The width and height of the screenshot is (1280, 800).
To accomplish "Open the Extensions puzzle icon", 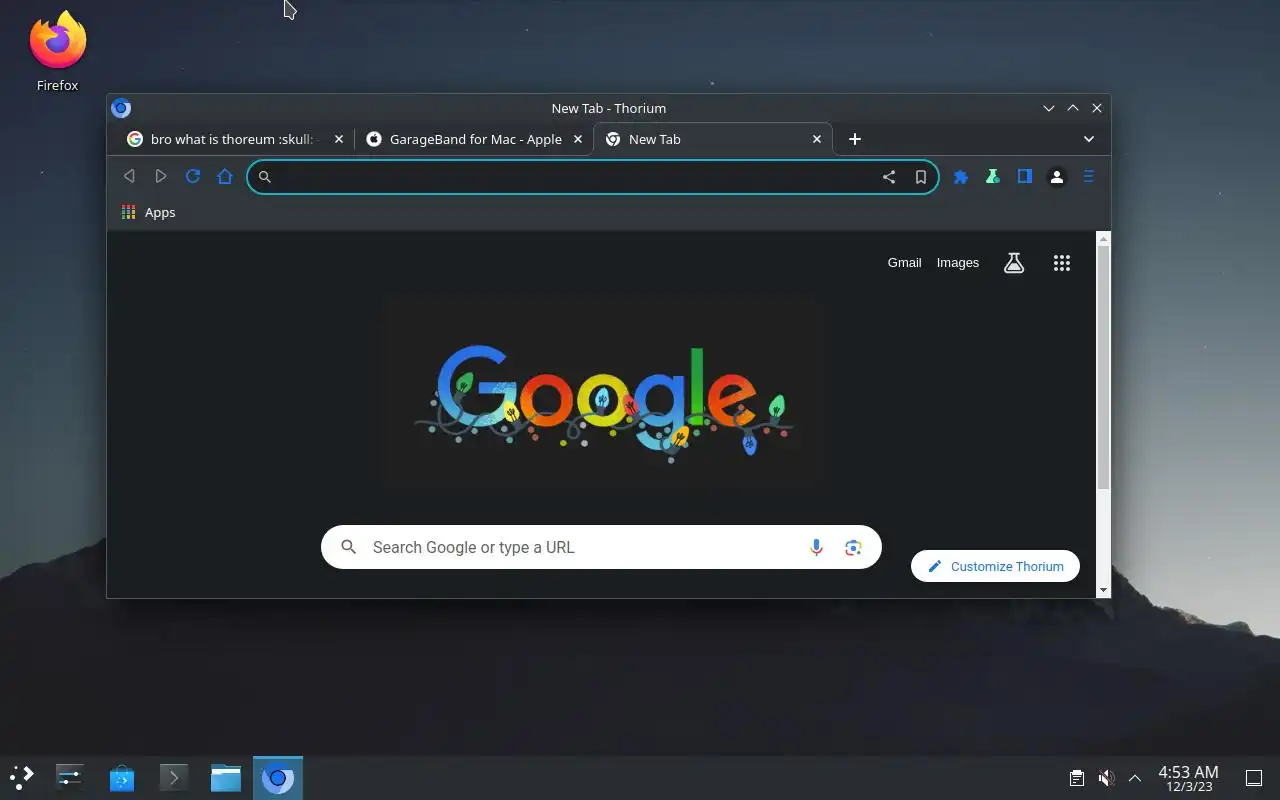I will [961, 177].
